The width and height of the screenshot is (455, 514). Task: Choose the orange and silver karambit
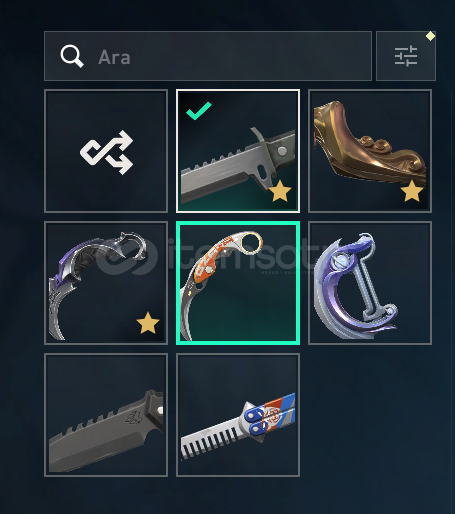tap(238, 283)
